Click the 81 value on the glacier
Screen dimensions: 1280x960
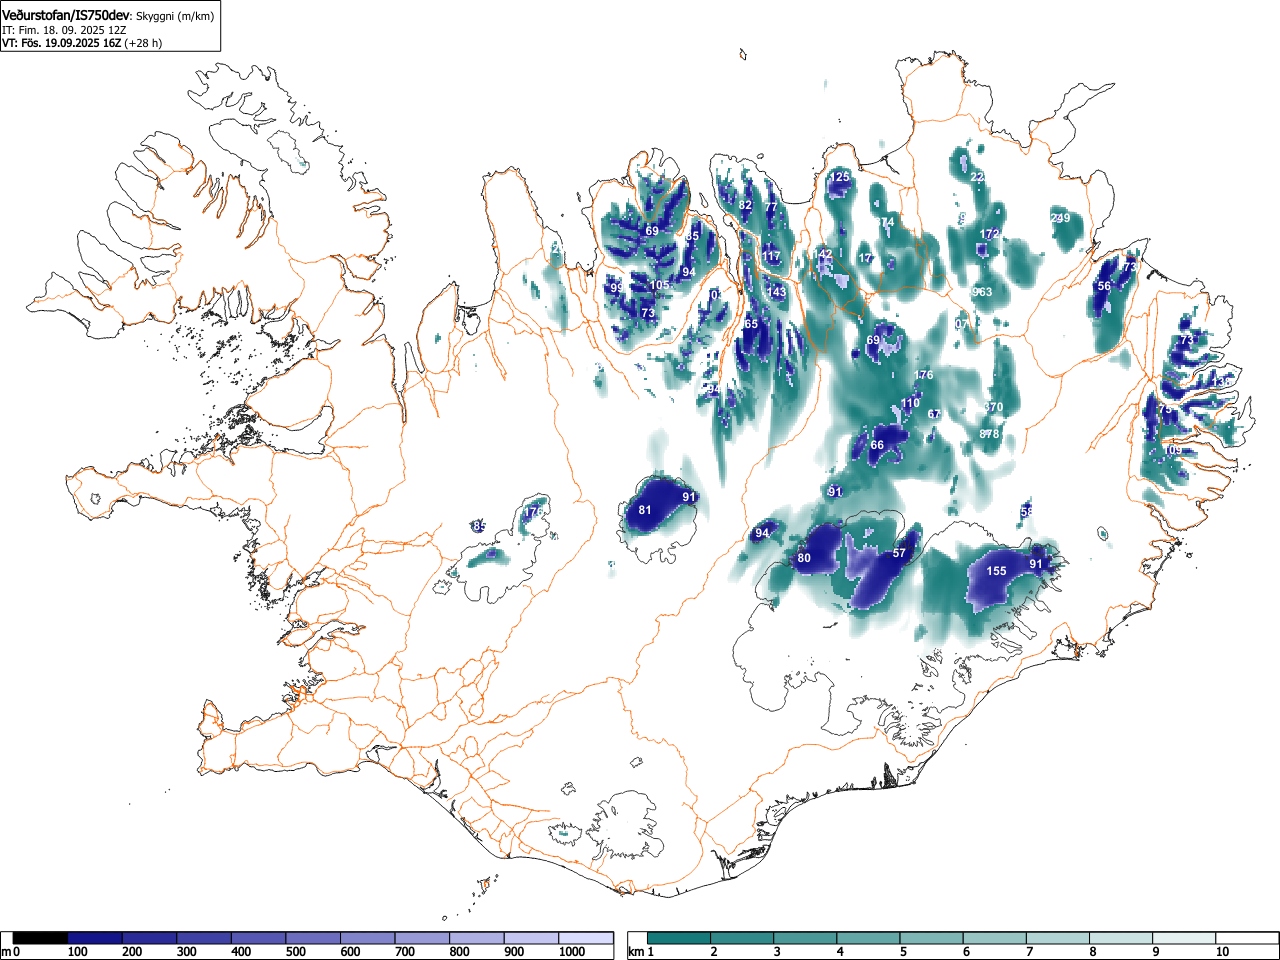pyautogui.click(x=645, y=510)
